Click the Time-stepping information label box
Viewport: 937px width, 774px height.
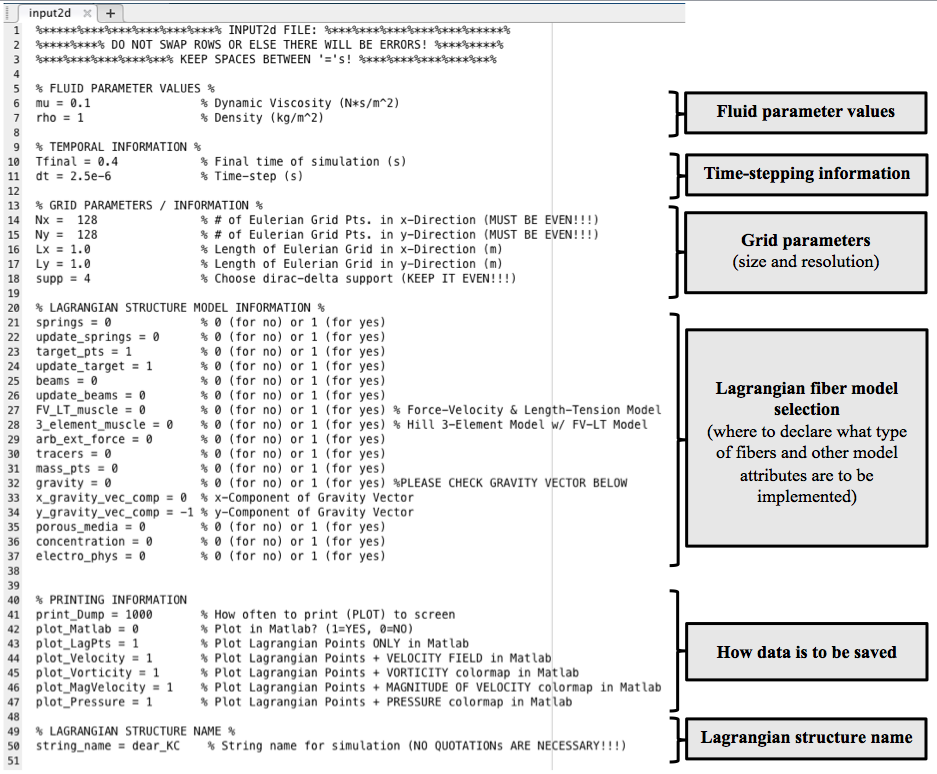pos(805,174)
